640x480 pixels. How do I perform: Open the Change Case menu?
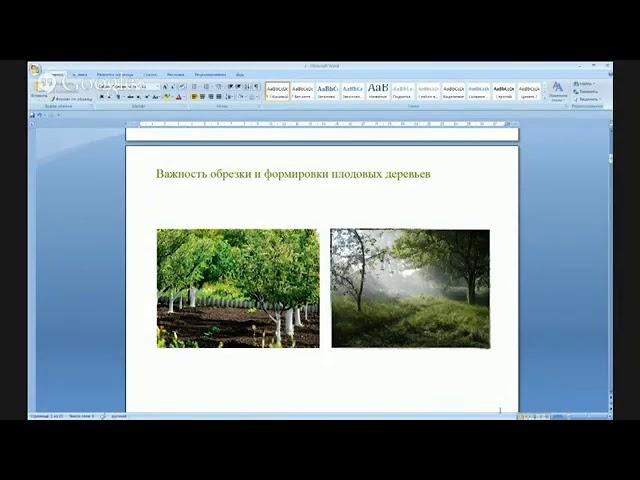click(x=156, y=97)
